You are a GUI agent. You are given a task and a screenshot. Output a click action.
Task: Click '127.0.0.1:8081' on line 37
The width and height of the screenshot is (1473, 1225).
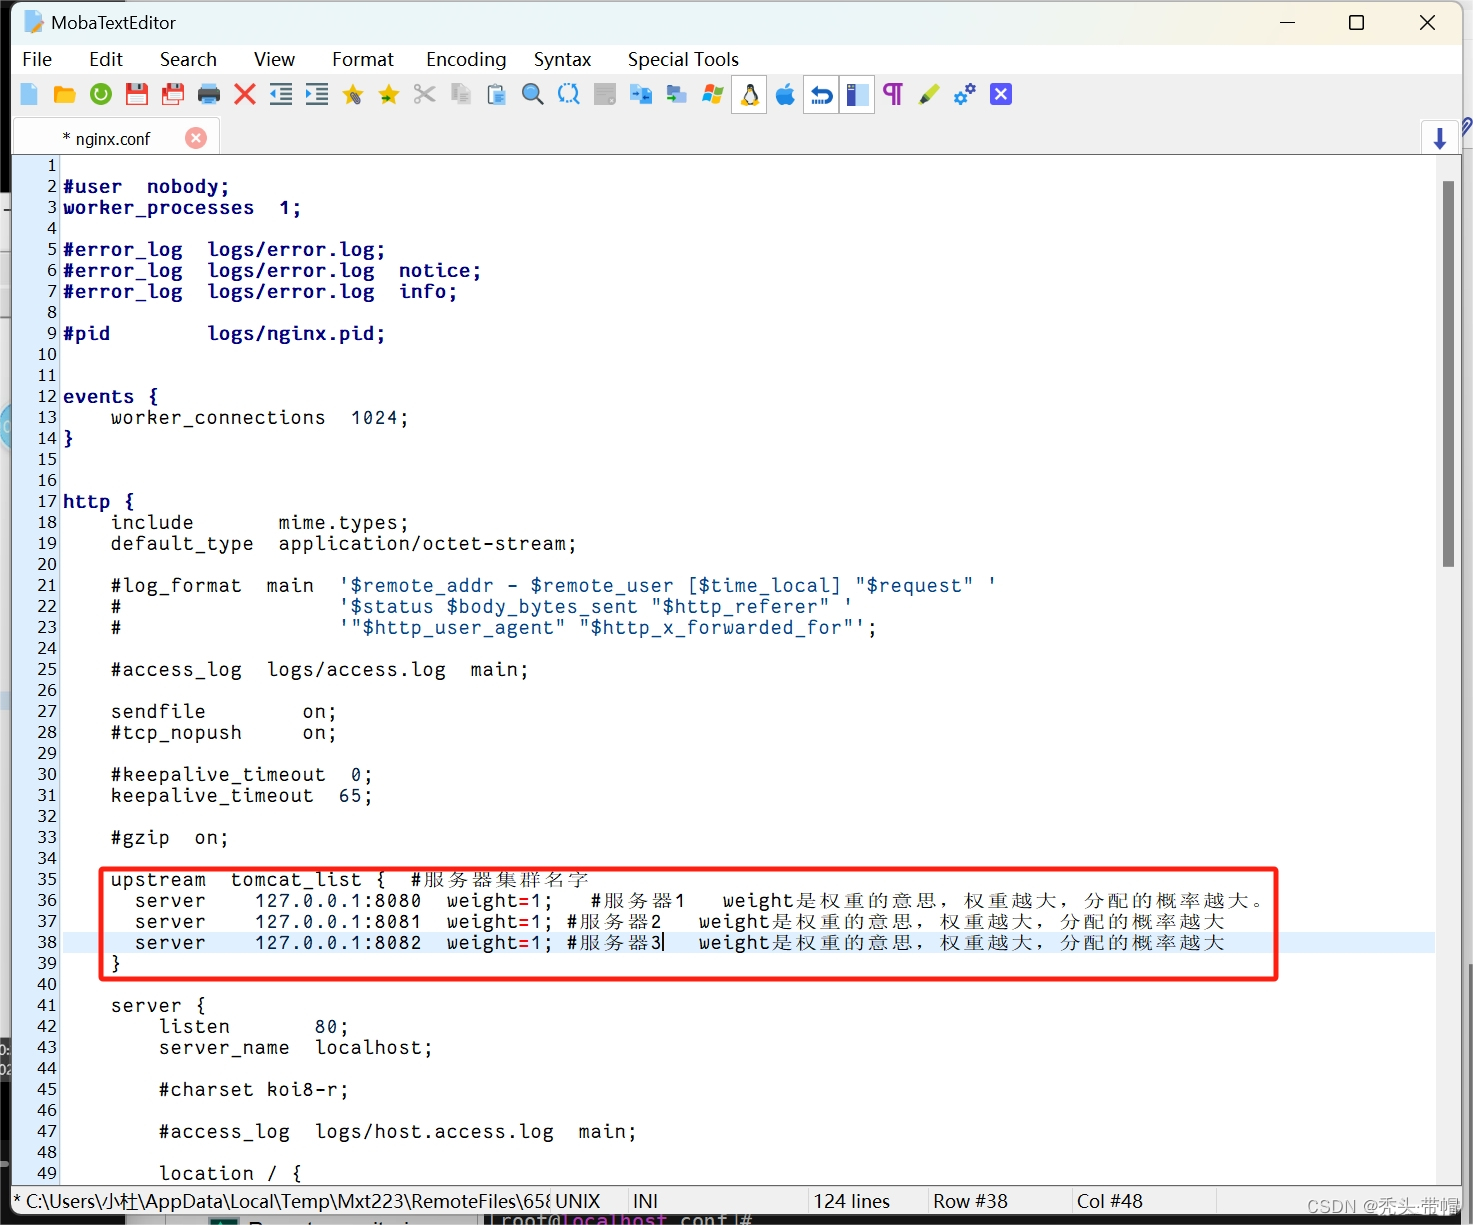[338, 922]
